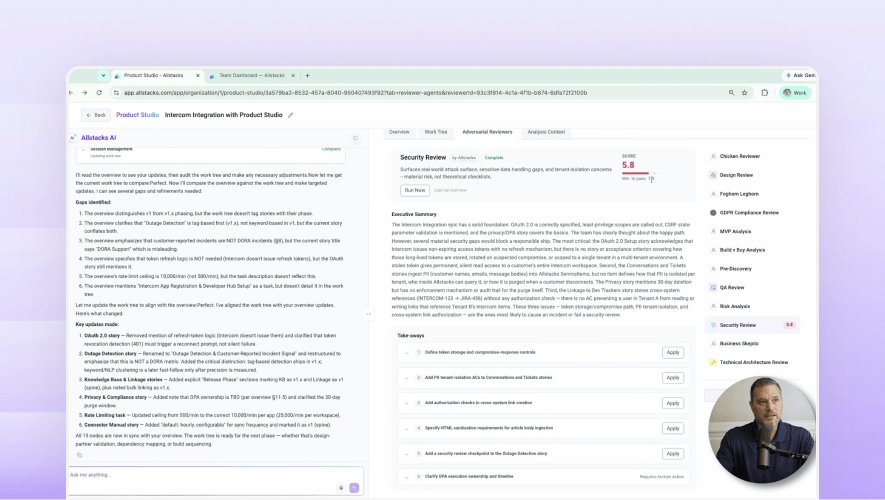Click the browser back arrow
885x500 pixels.
(x=71, y=93)
